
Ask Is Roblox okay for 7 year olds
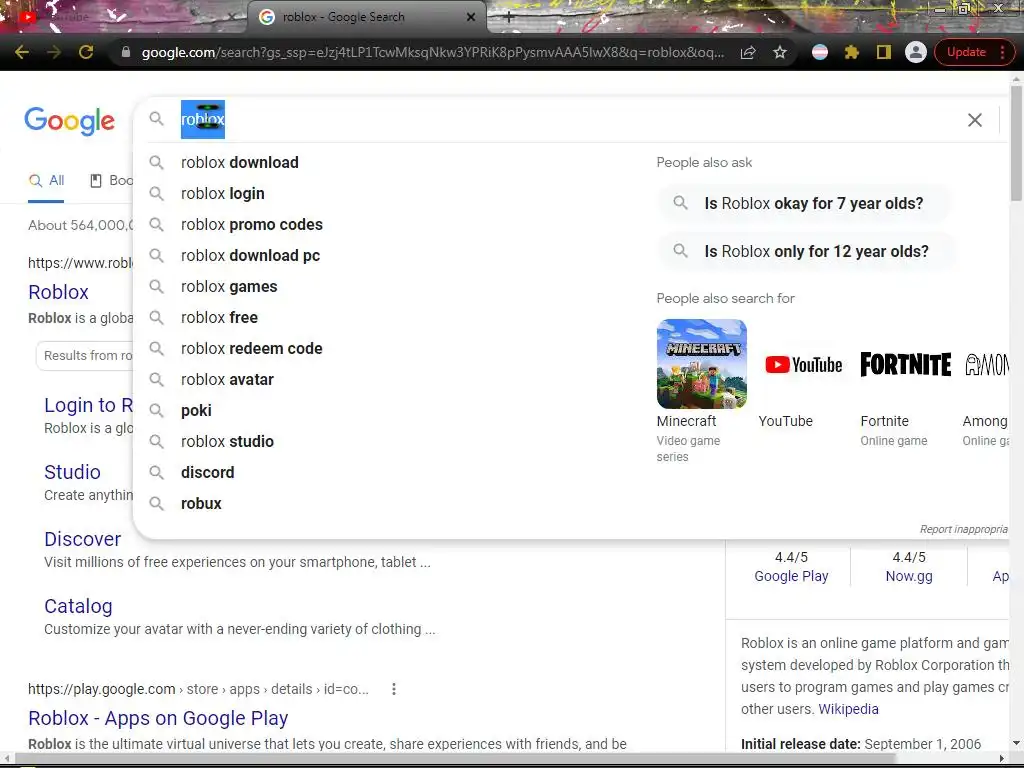pos(804,204)
